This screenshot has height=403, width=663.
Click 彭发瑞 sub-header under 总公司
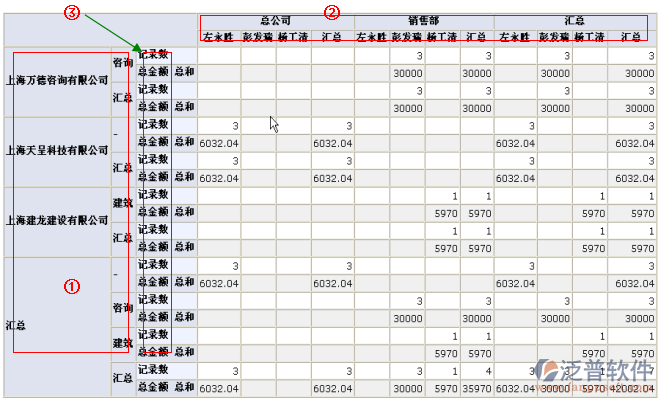258,37
